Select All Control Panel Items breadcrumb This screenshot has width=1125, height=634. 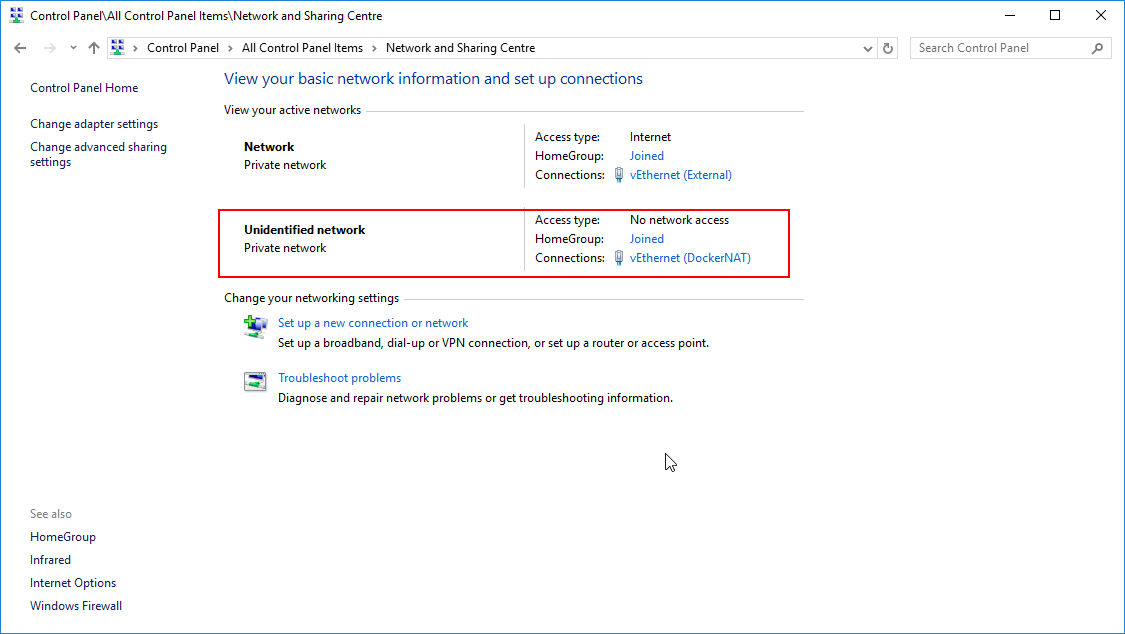coord(302,48)
